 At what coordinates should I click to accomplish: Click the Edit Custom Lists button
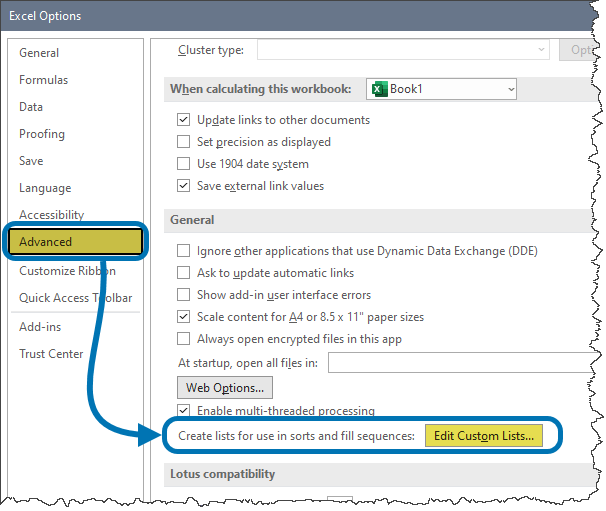[x=484, y=436]
